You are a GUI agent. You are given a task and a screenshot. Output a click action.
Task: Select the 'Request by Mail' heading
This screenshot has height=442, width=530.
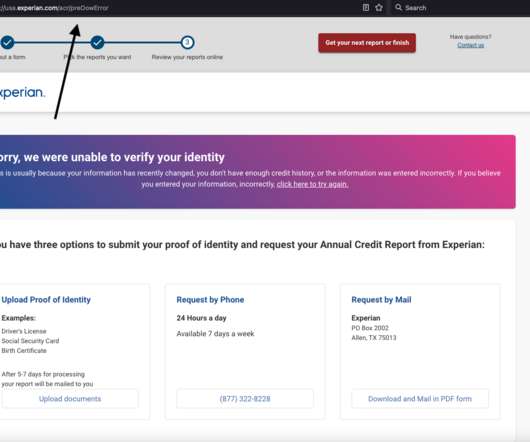click(381, 300)
